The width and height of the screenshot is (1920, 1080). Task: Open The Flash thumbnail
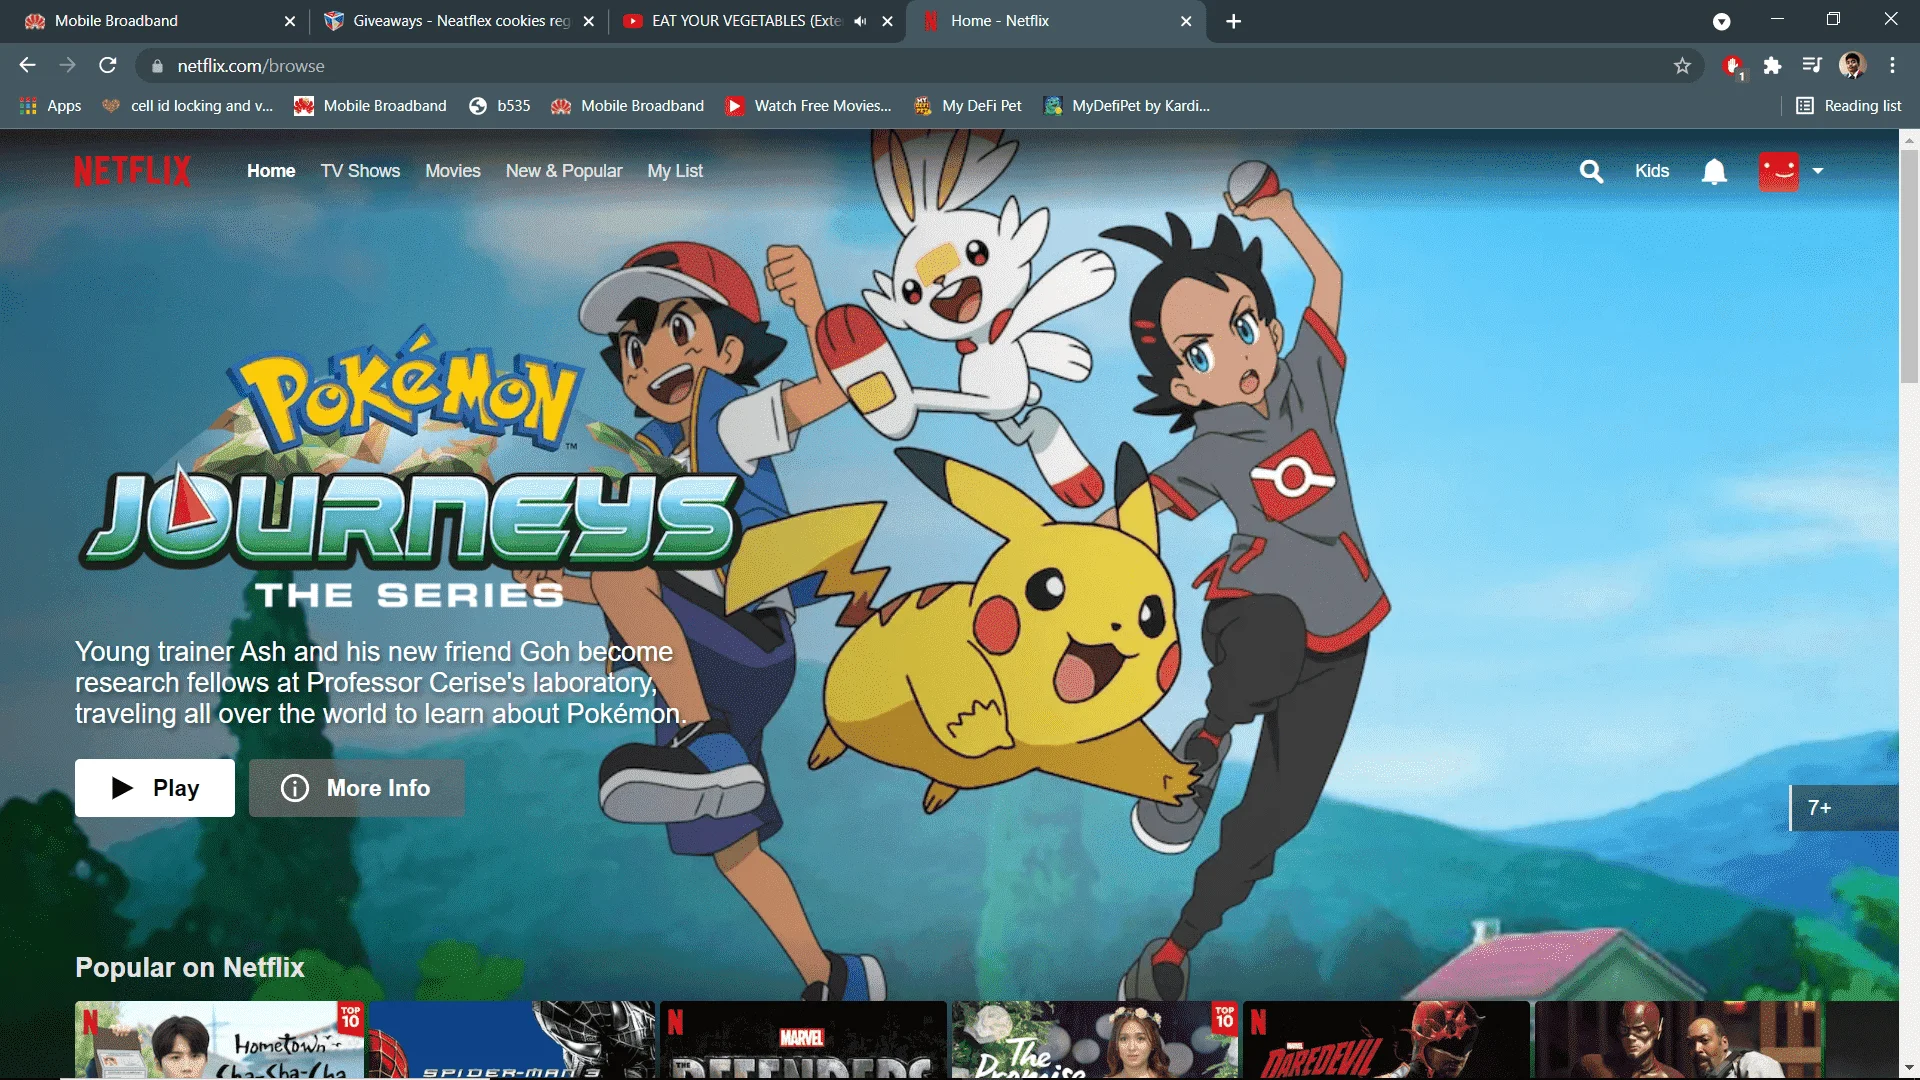[x=1679, y=1040]
